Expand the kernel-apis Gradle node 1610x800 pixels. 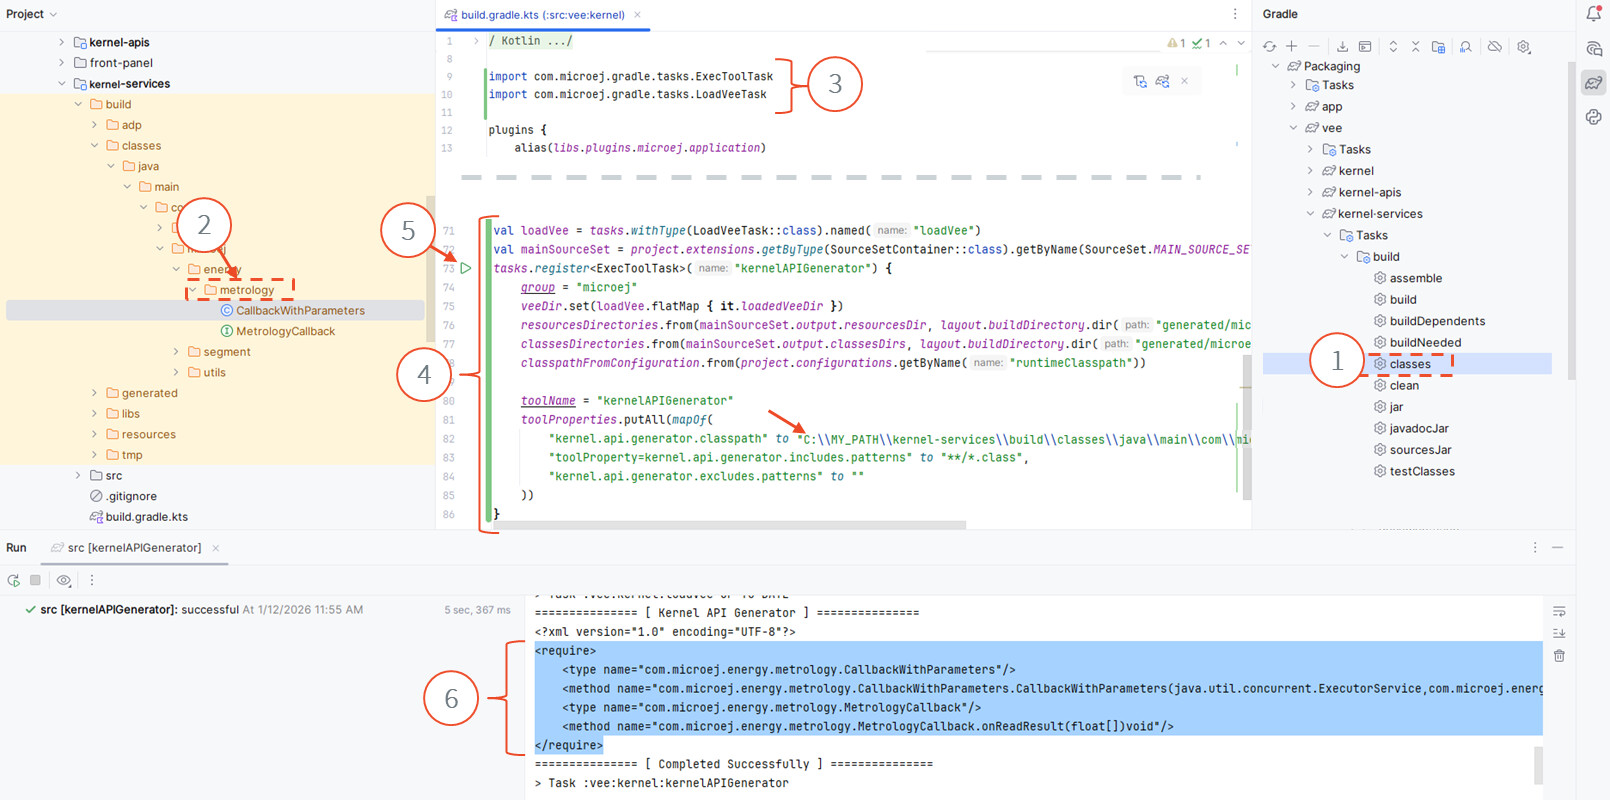coord(1310,192)
